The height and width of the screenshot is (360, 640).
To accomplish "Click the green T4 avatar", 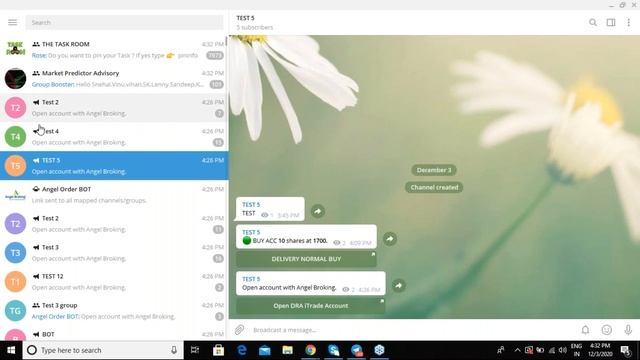I will [15, 136].
